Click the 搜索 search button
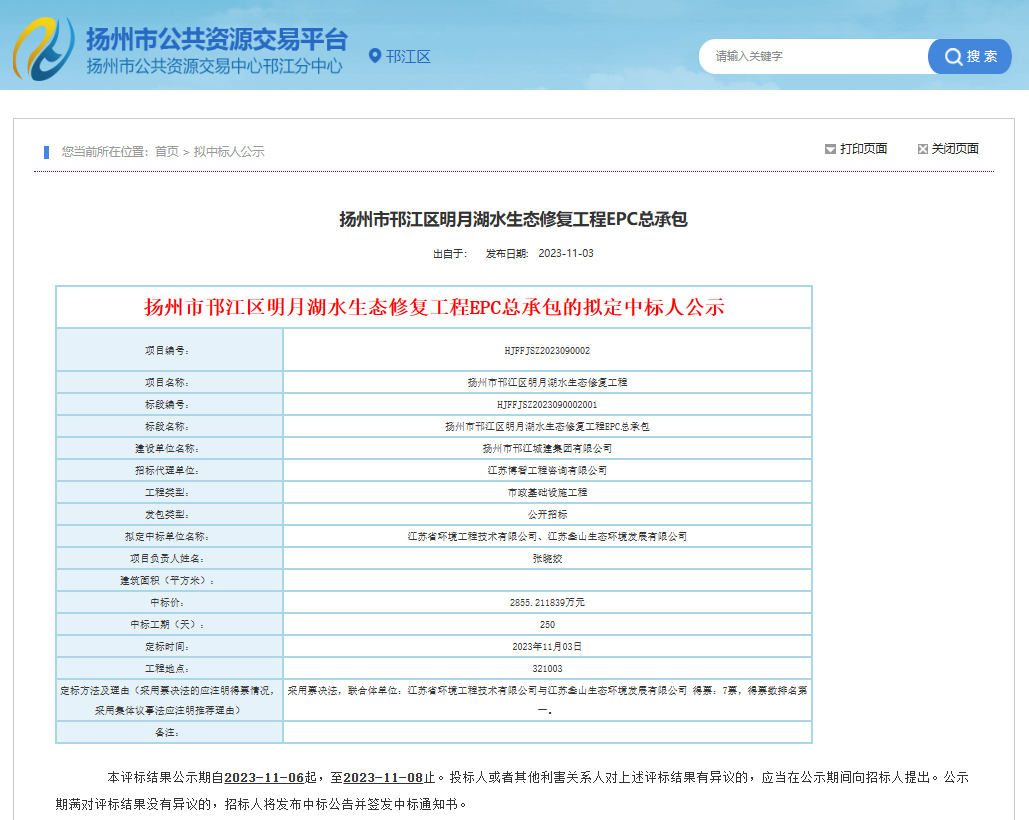1029x820 pixels. pyautogui.click(x=969, y=56)
